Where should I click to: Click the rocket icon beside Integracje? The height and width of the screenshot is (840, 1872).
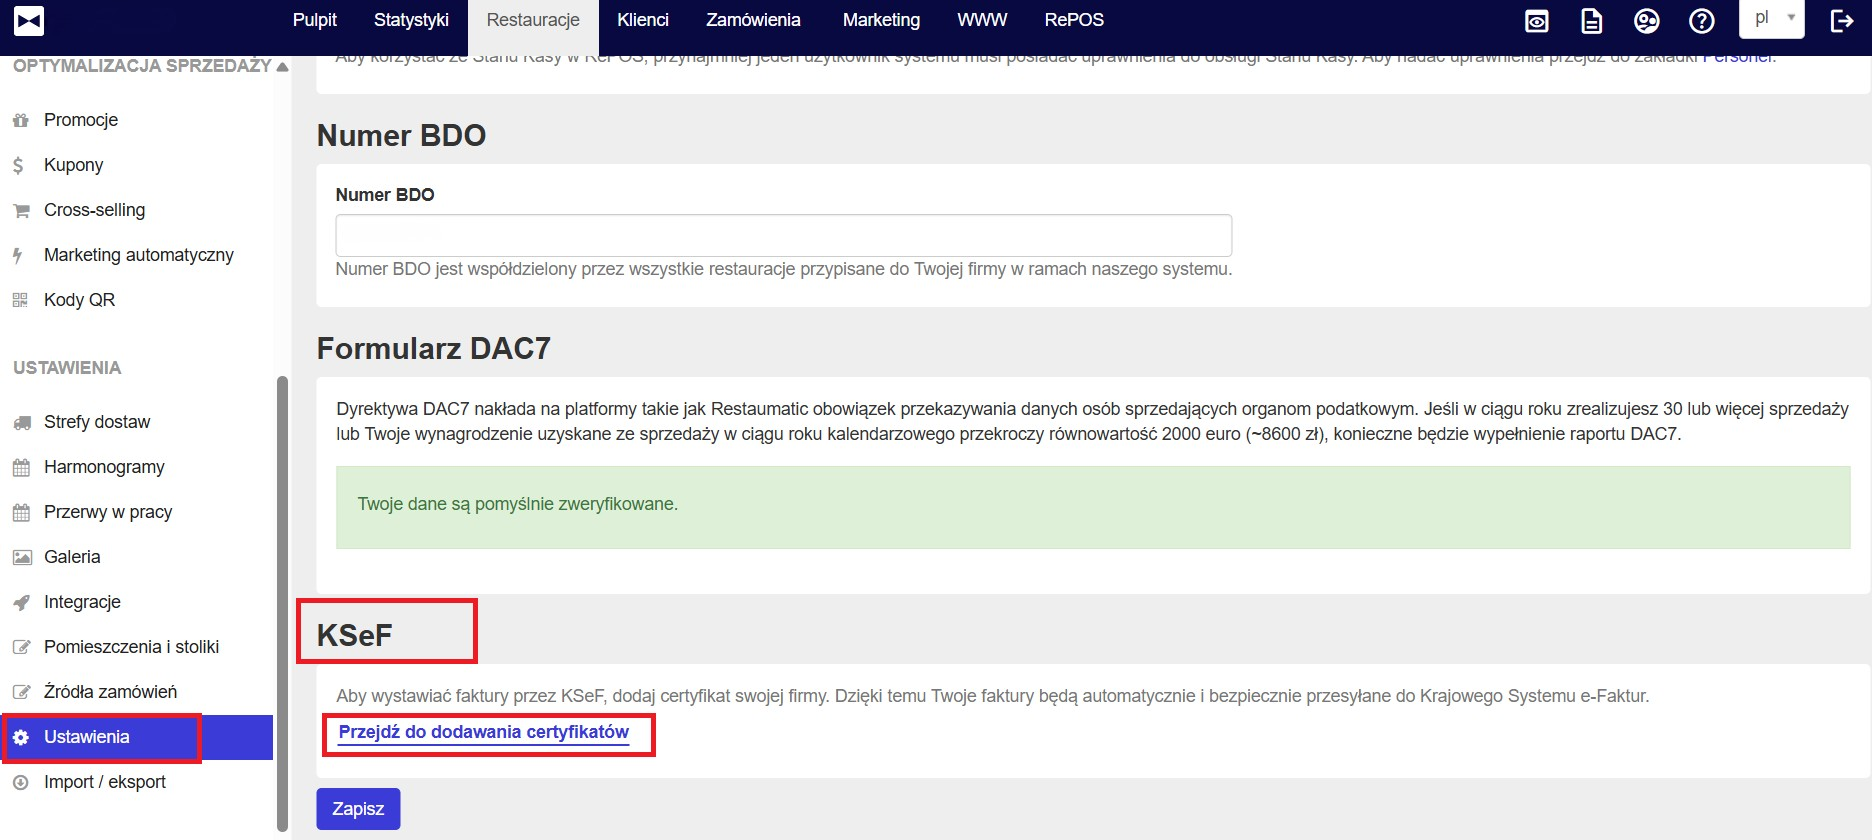(x=21, y=603)
